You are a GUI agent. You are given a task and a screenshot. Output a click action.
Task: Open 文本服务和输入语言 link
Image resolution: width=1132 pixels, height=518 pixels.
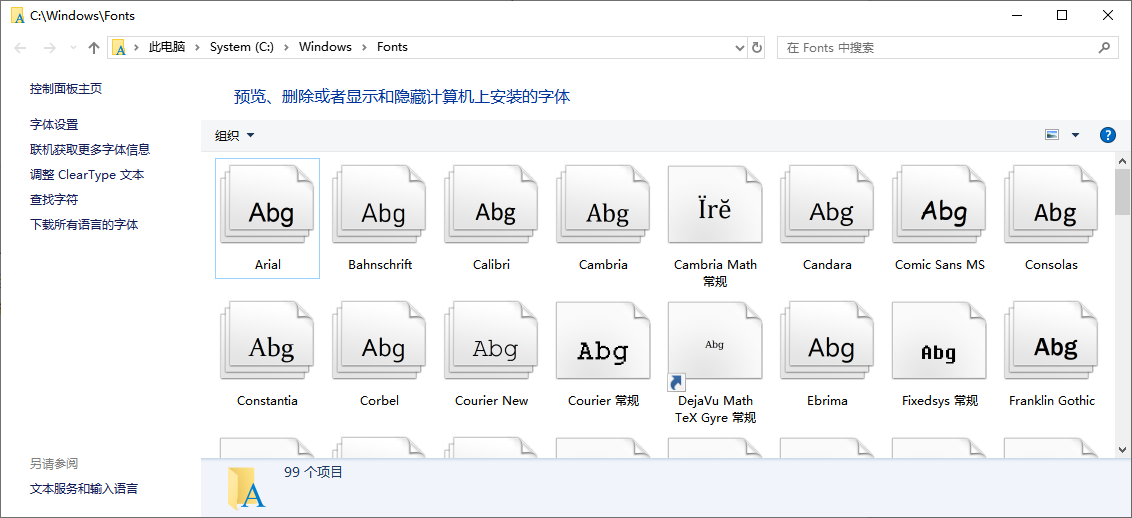click(x=84, y=488)
